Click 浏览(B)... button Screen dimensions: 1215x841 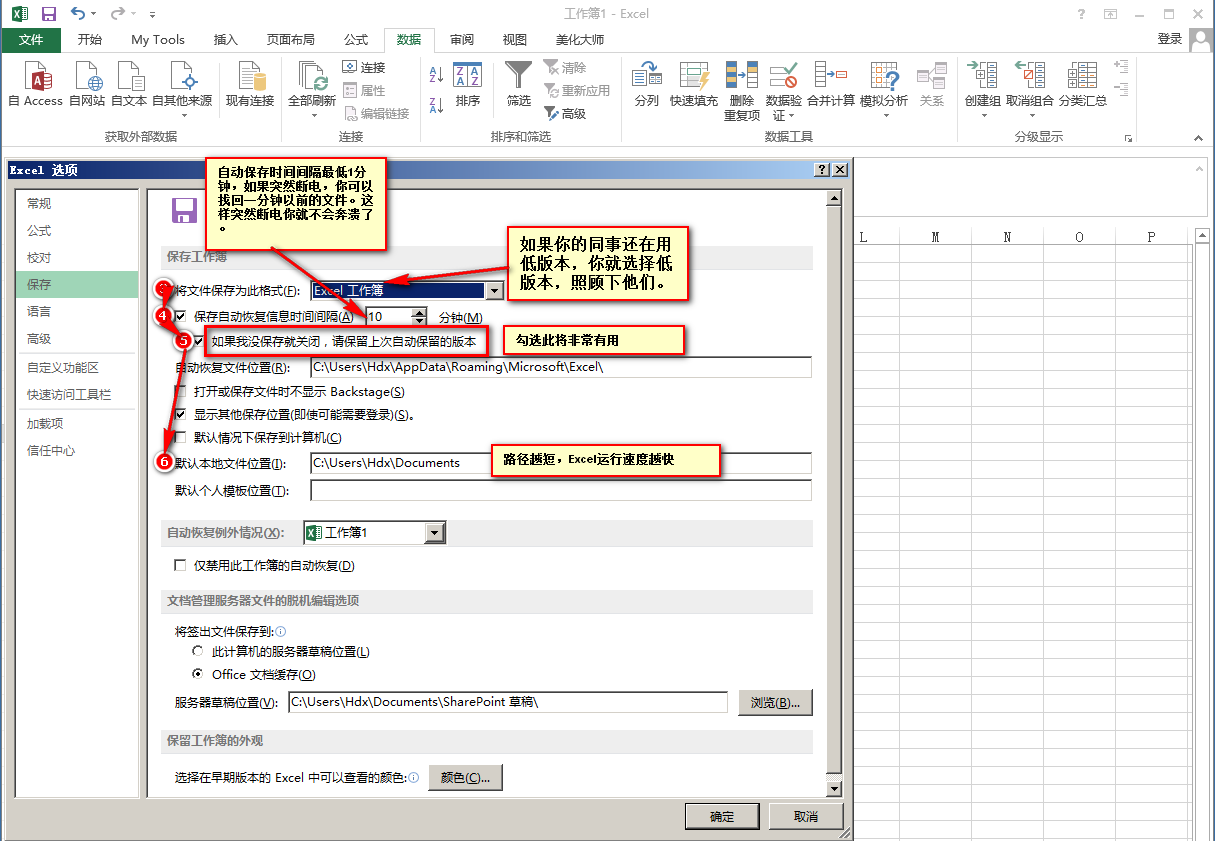pos(775,702)
